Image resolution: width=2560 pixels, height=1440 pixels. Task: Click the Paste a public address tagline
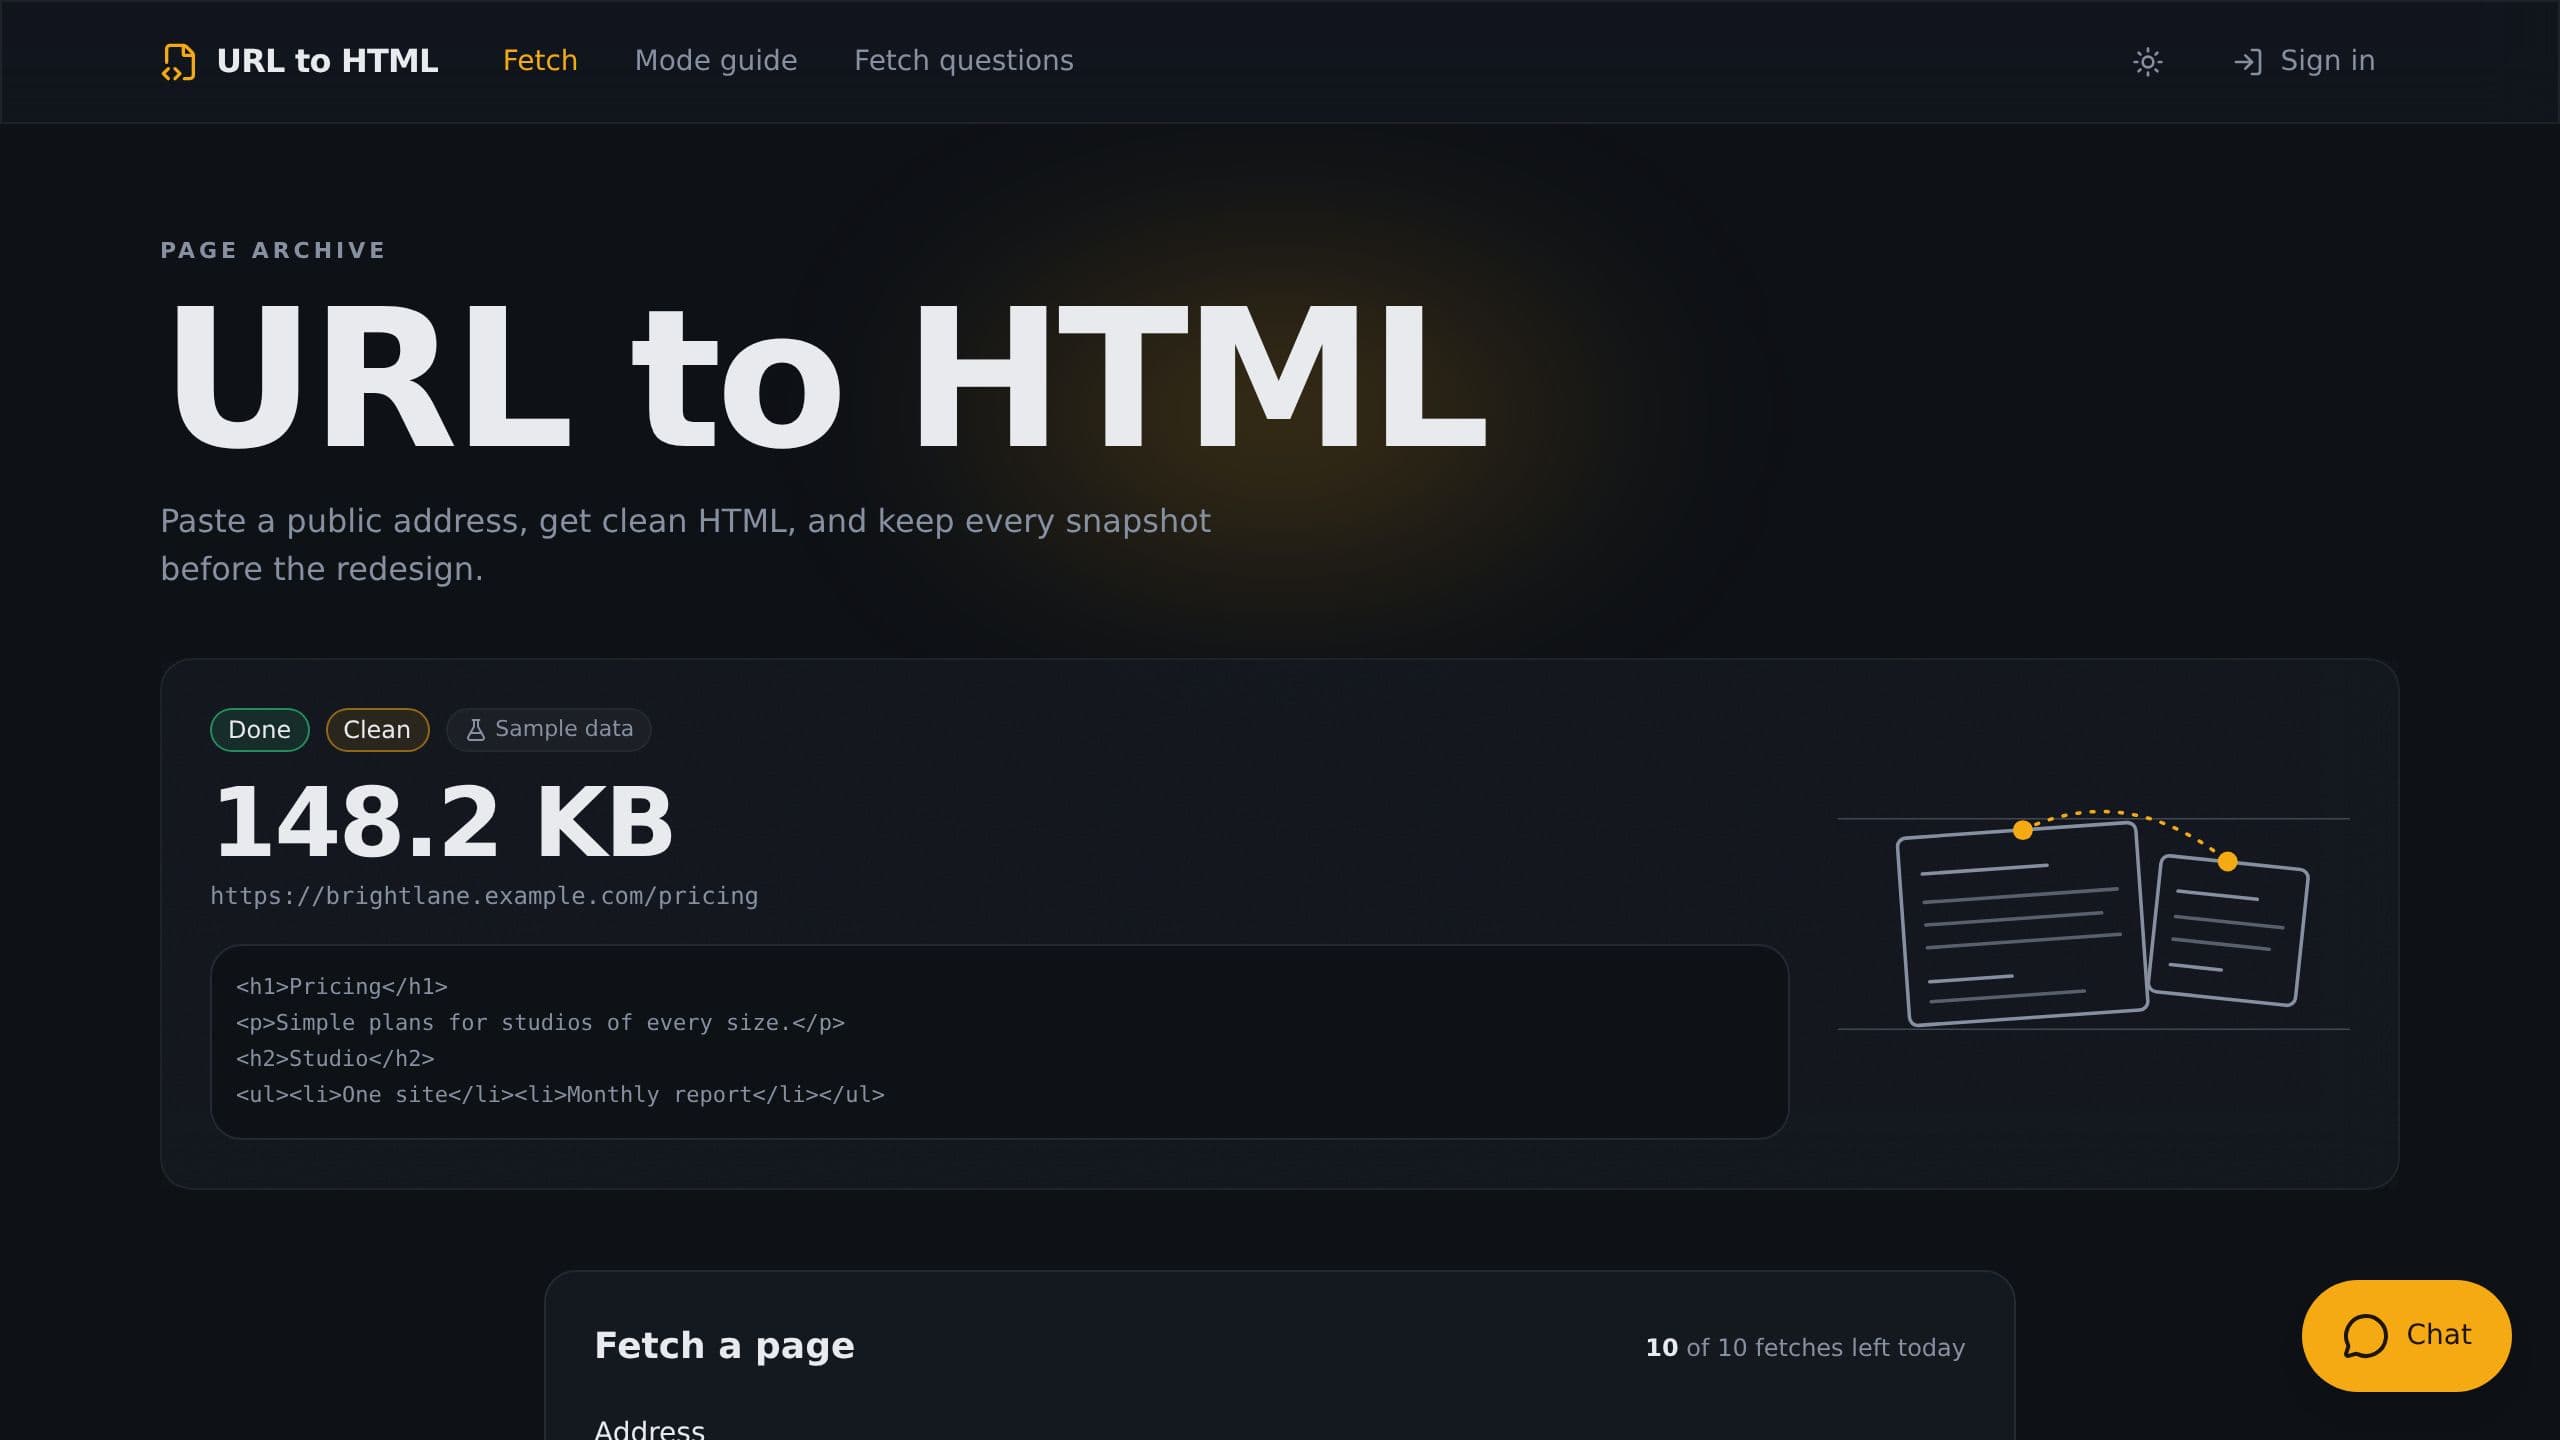click(685, 545)
